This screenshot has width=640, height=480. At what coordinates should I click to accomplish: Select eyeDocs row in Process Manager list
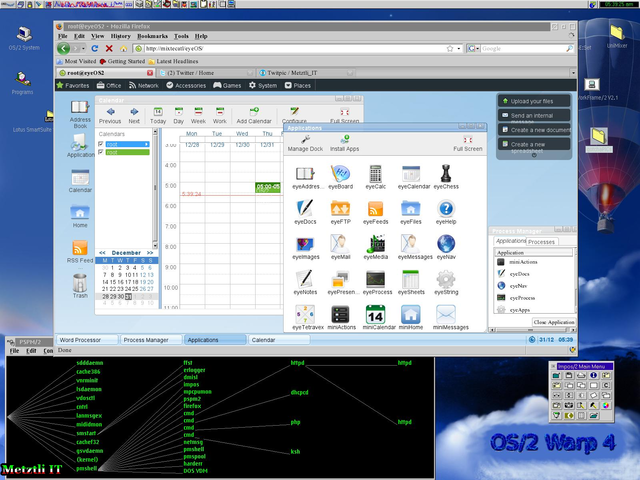point(533,274)
